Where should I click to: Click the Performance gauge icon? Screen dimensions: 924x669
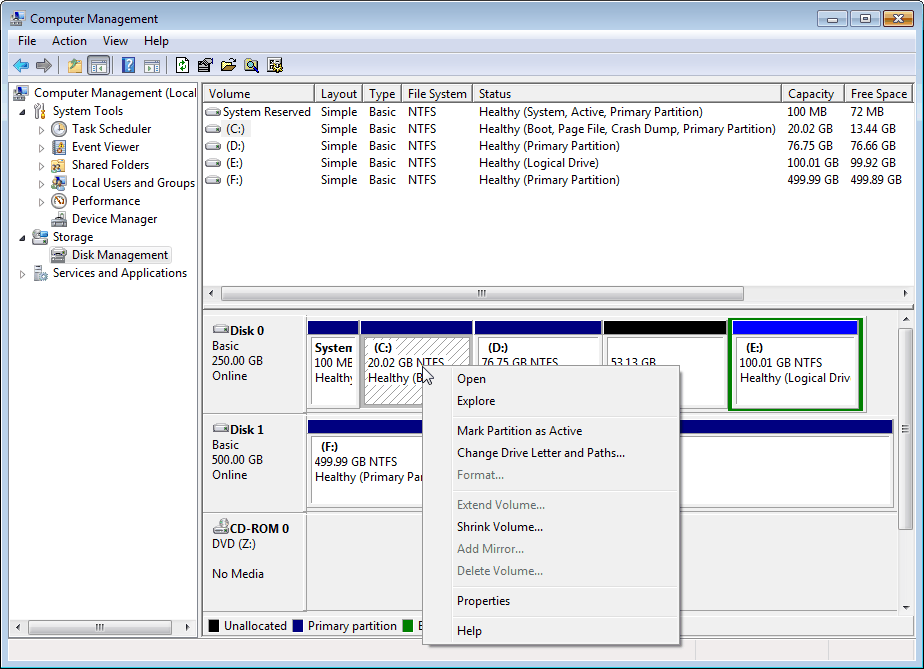tap(59, 202)
